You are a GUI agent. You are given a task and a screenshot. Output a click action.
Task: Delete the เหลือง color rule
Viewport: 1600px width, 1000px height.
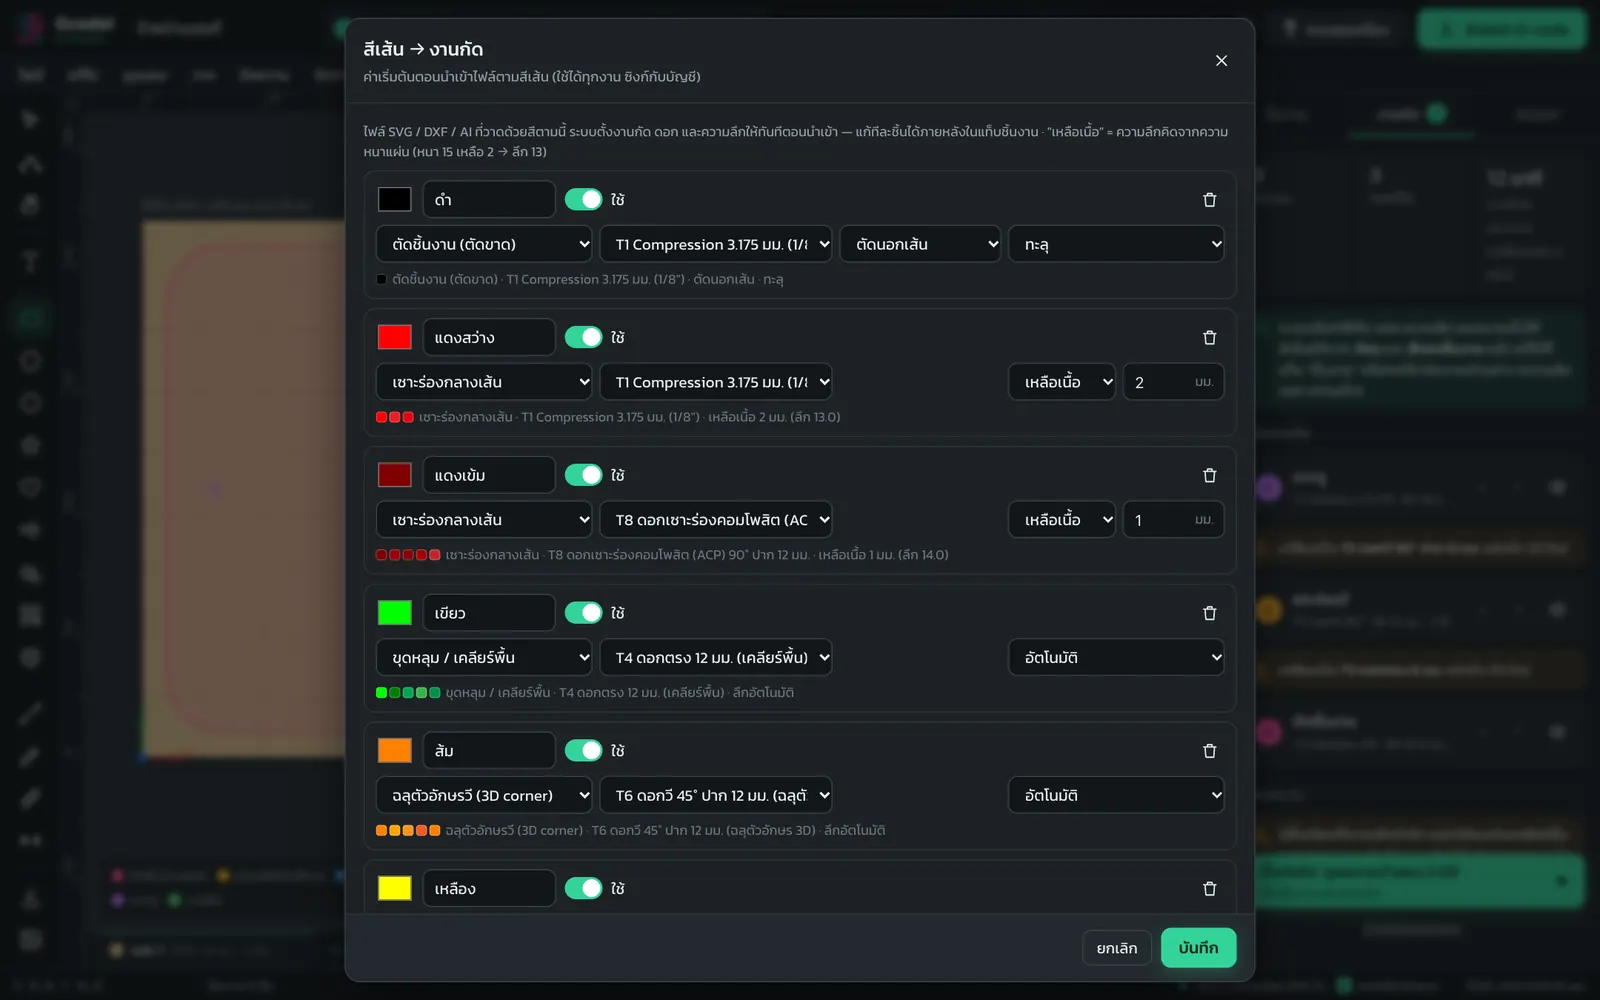pyautogui.click(x=1209, y=889)
